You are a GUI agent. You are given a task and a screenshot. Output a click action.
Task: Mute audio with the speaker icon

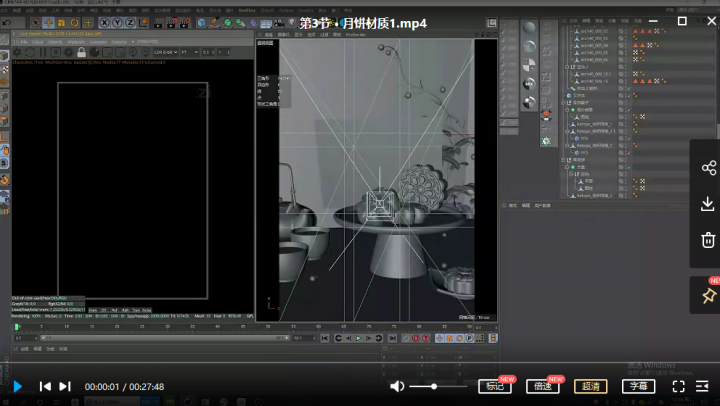coord(397,386)
